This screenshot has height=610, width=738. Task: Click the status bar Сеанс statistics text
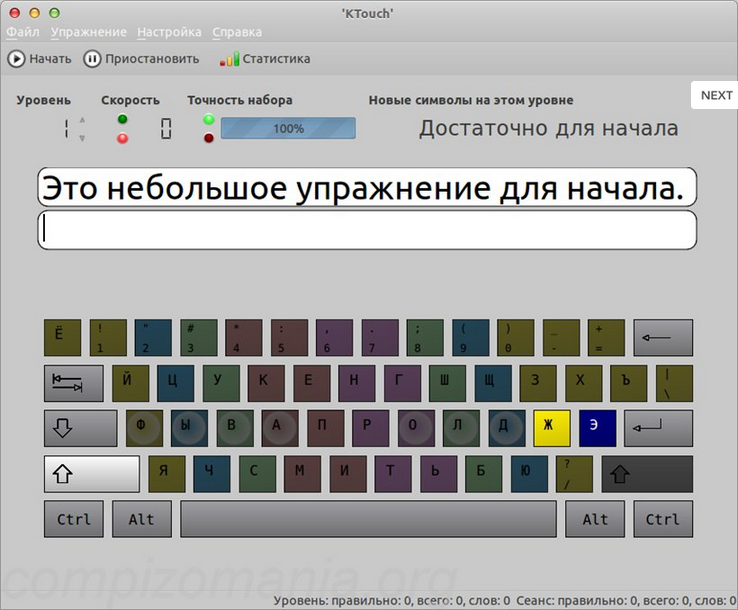pyautogui.click(x=626, y=601)
